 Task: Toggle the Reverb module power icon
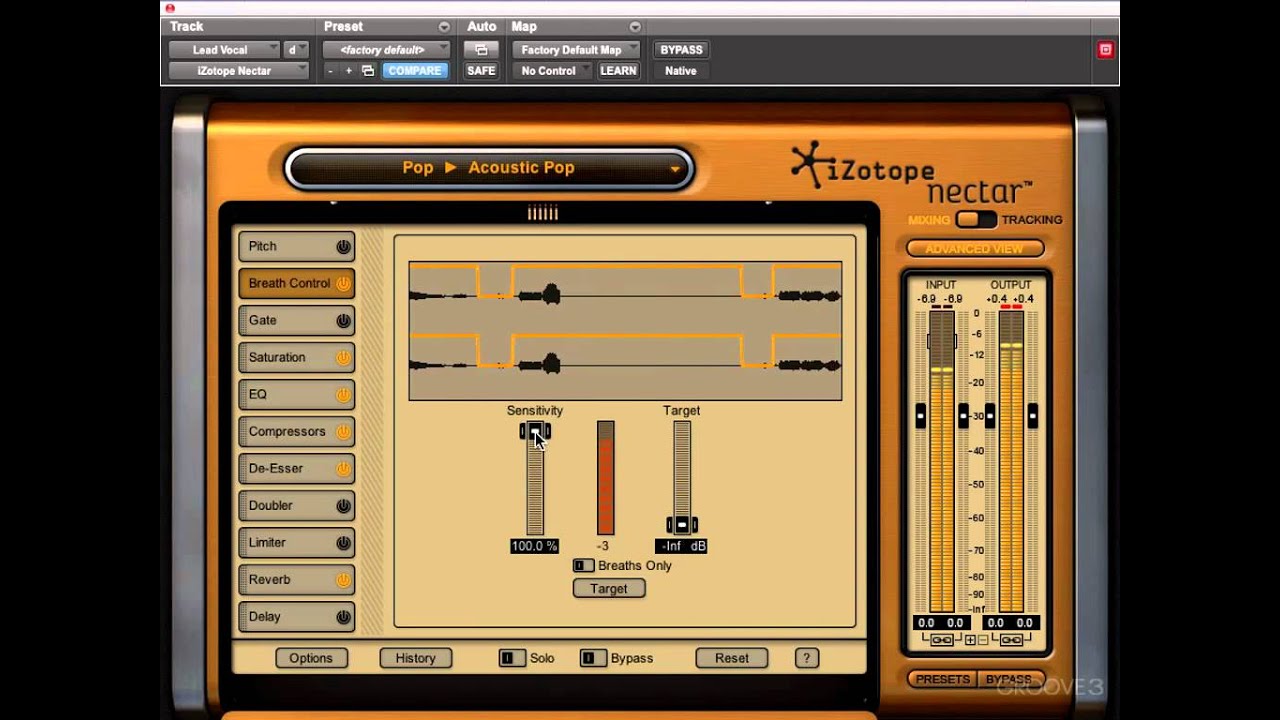343,579
